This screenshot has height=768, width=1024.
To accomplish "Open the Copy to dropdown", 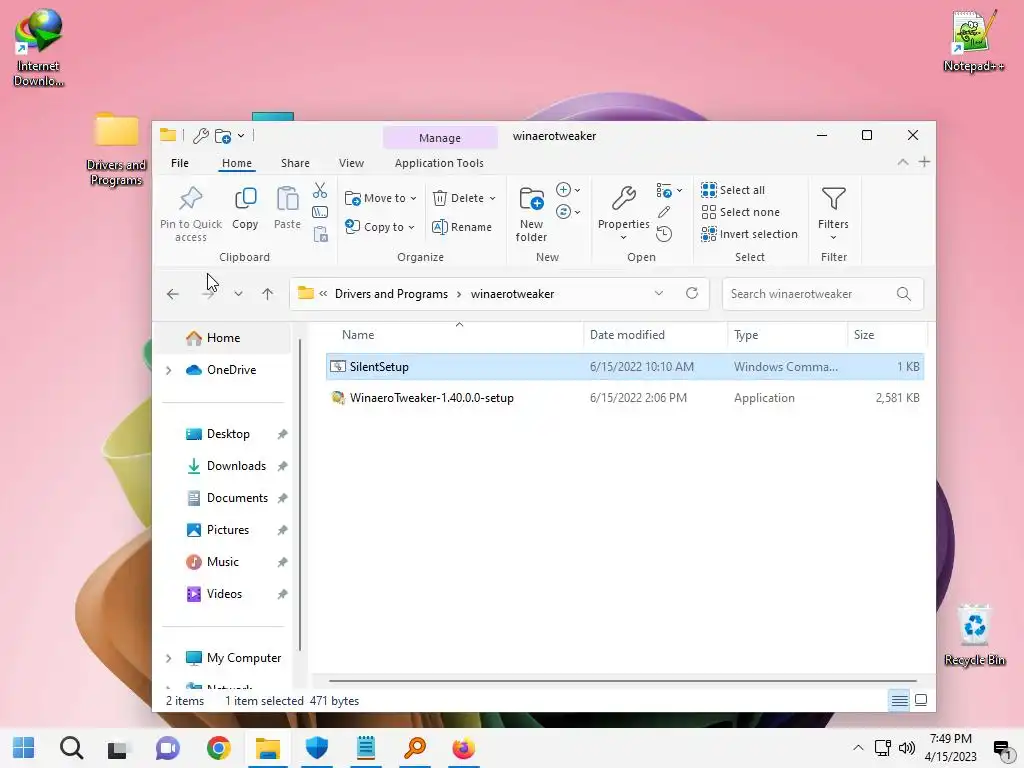I will pos(380,227).
